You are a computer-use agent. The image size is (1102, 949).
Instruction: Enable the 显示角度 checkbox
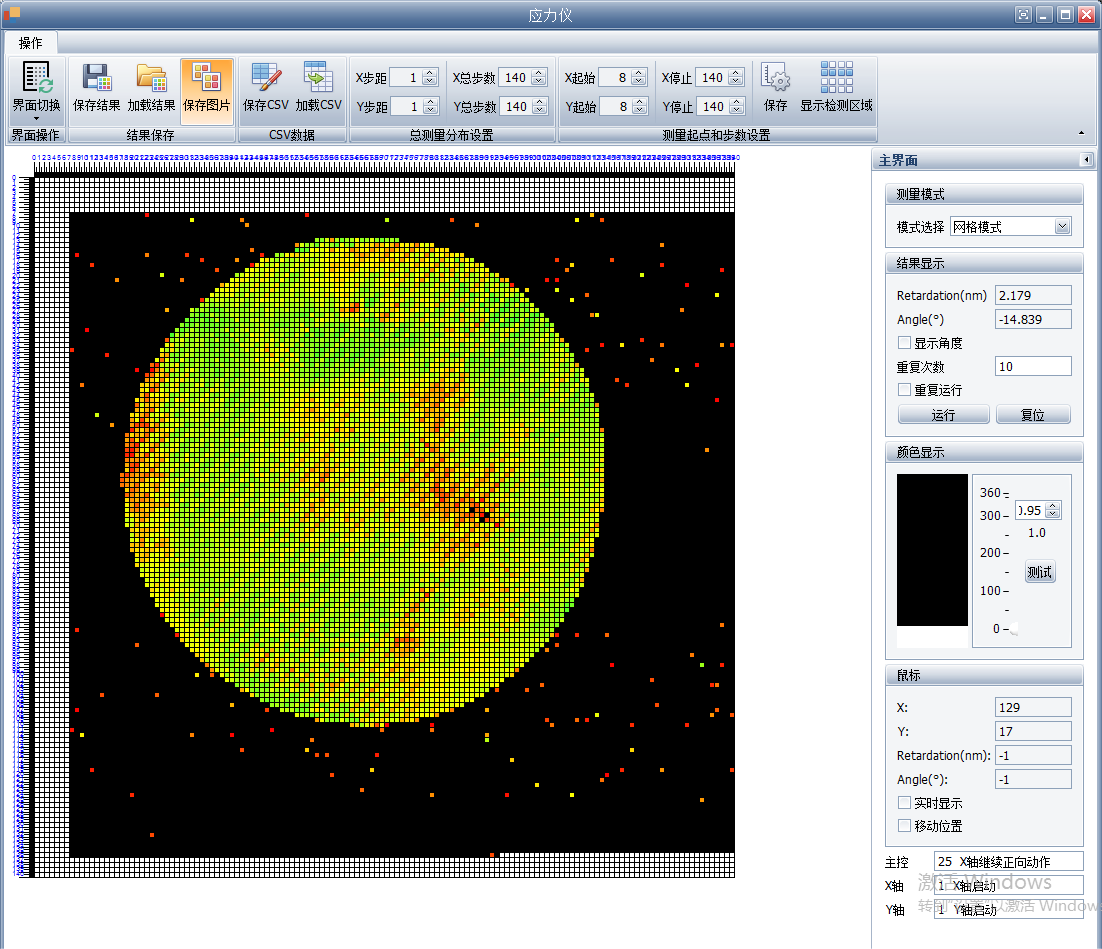(x=905, y=343)
